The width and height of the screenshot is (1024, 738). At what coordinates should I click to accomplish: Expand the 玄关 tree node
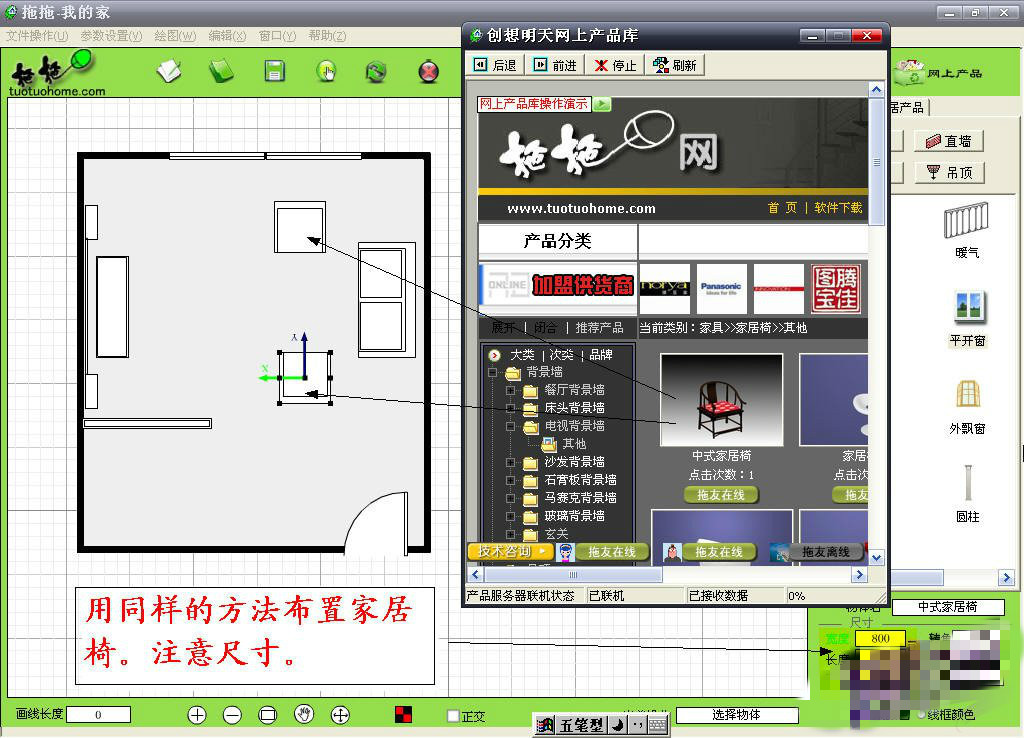511,534
